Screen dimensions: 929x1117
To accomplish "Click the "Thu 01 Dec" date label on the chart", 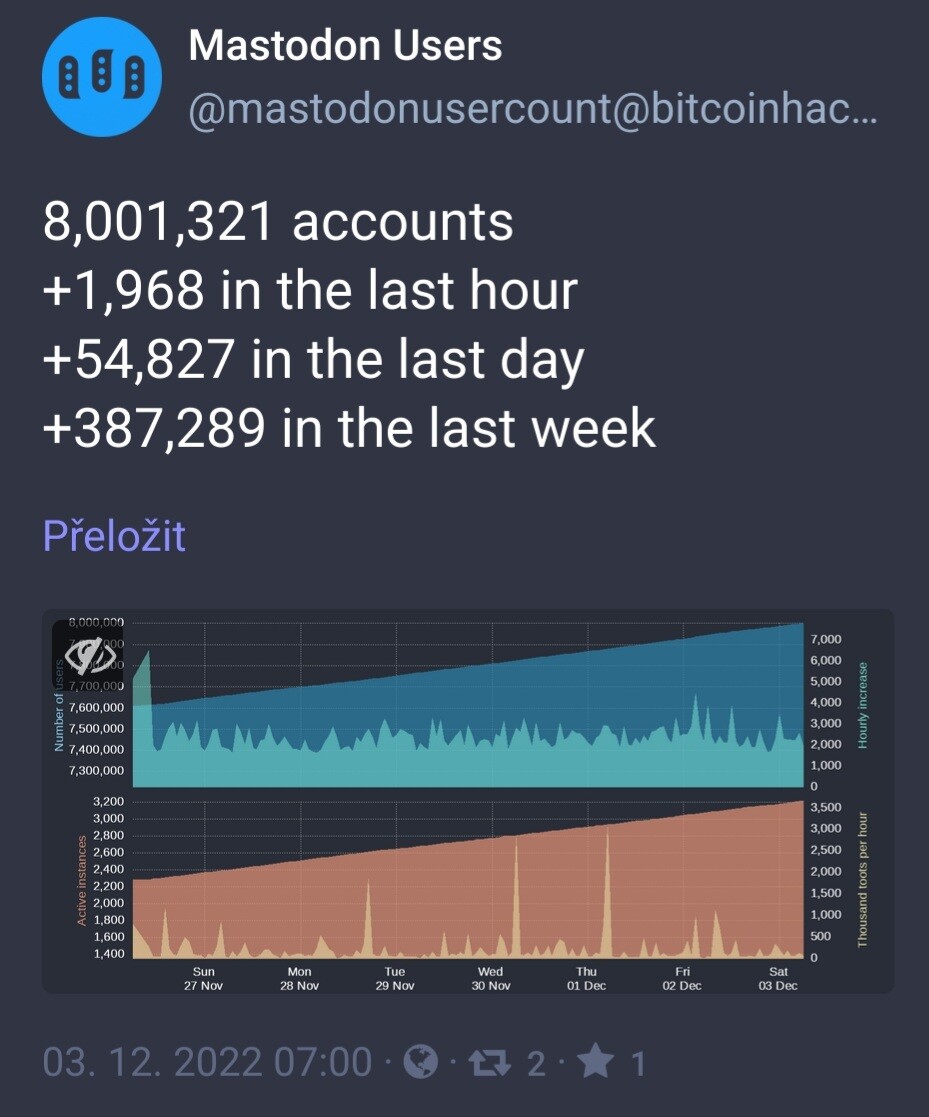I will 586,978.
